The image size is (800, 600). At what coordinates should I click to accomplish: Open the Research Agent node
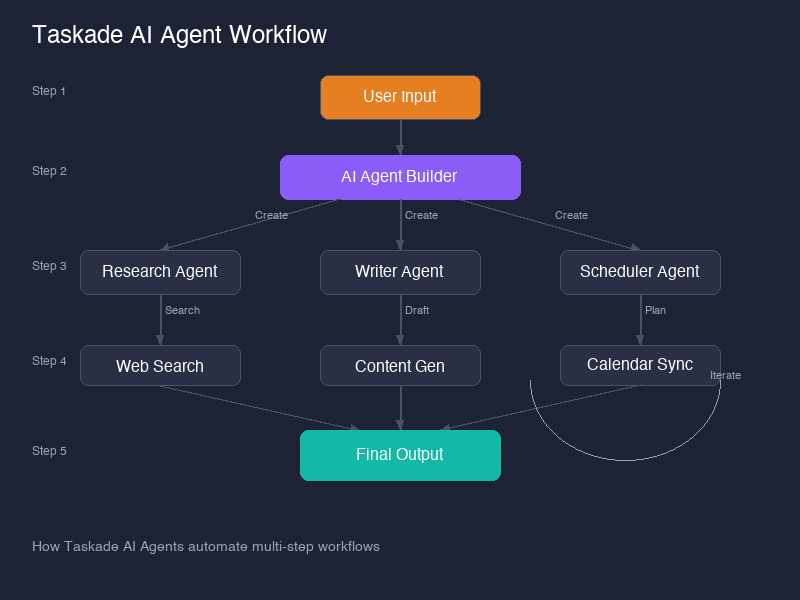pyautogui.click(x=160, y=271)
